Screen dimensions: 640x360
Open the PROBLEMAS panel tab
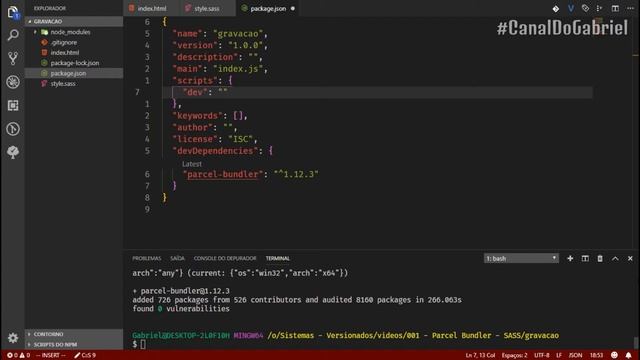147,258
